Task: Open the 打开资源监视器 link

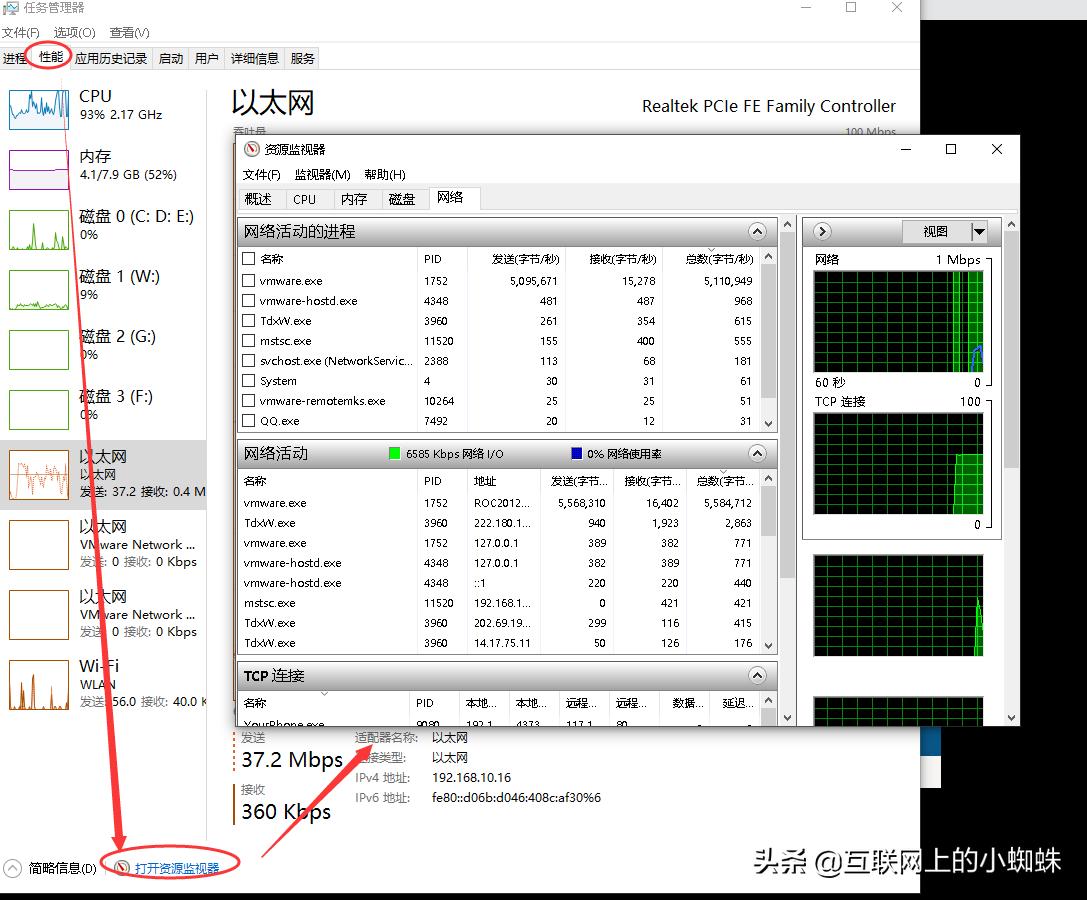Action: (x=177, y=868)
